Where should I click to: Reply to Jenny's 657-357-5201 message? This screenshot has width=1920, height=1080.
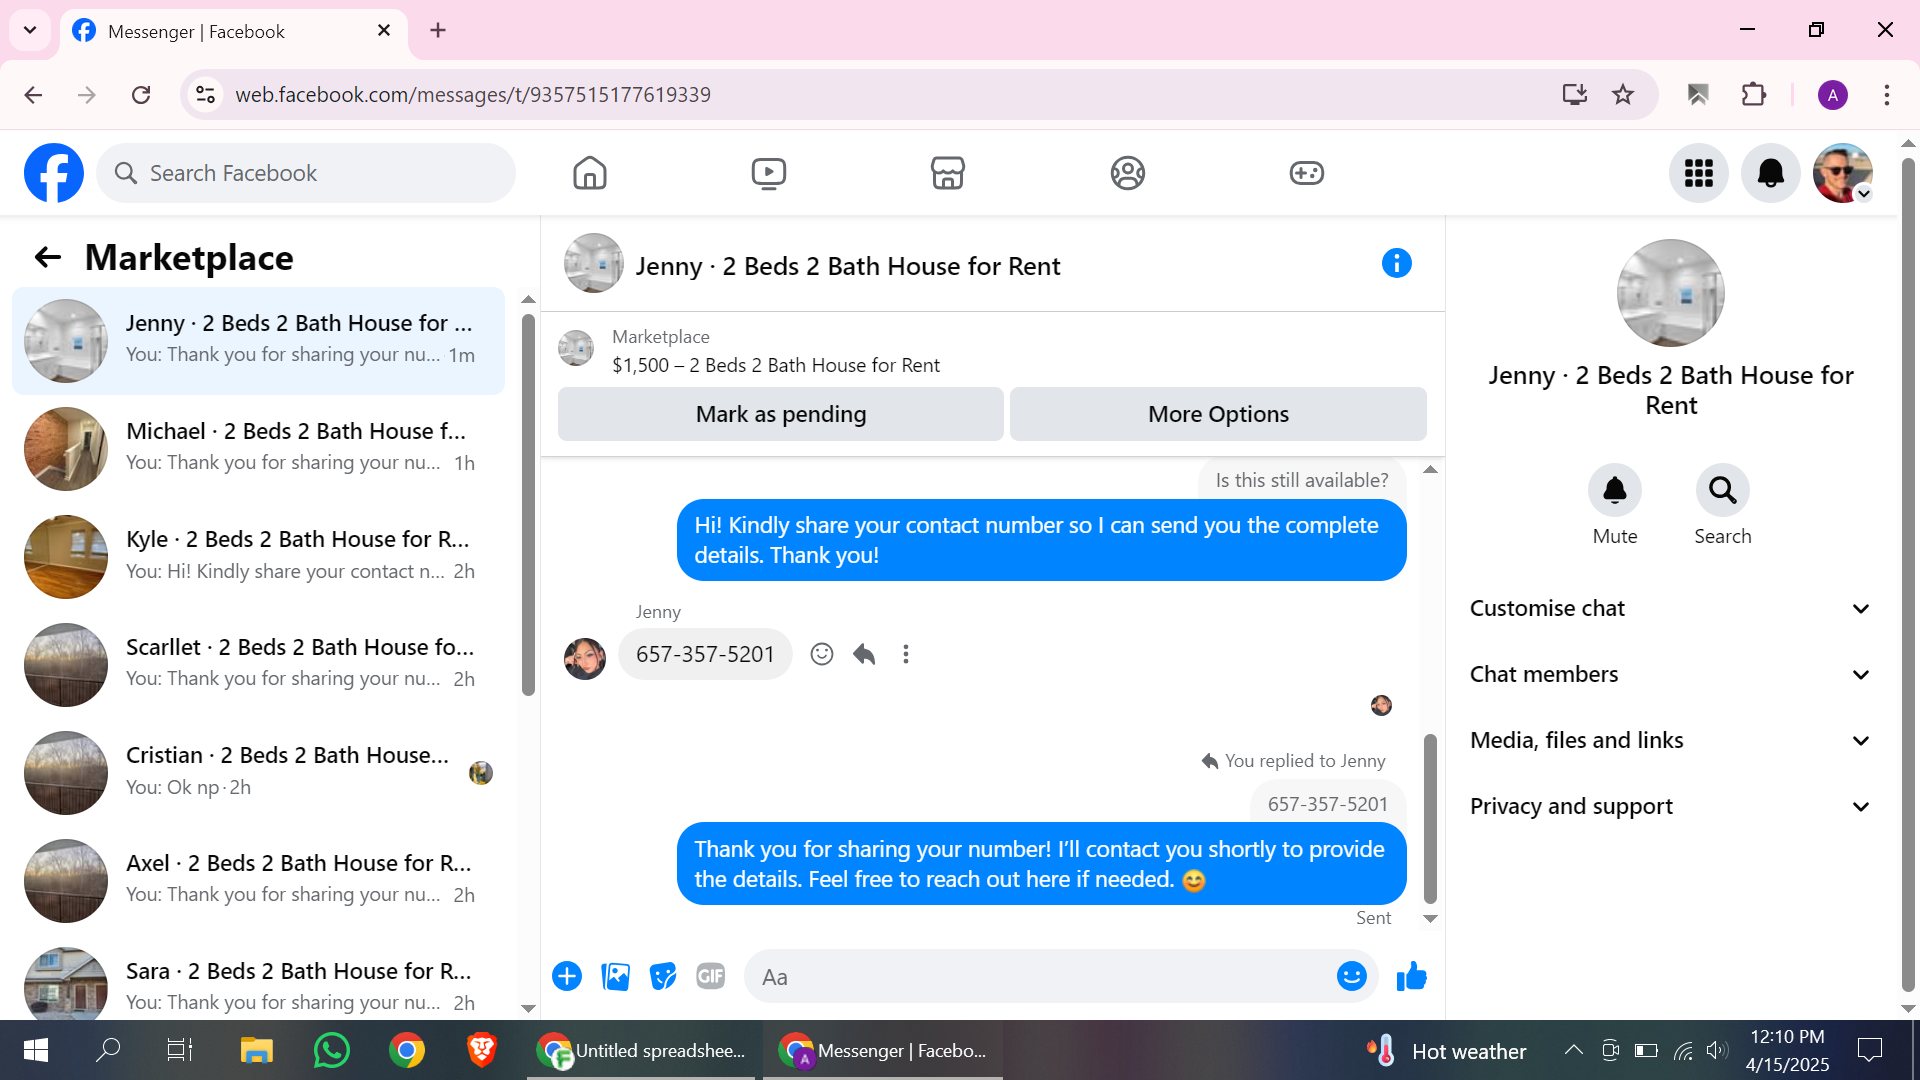[x=864, y=654]
